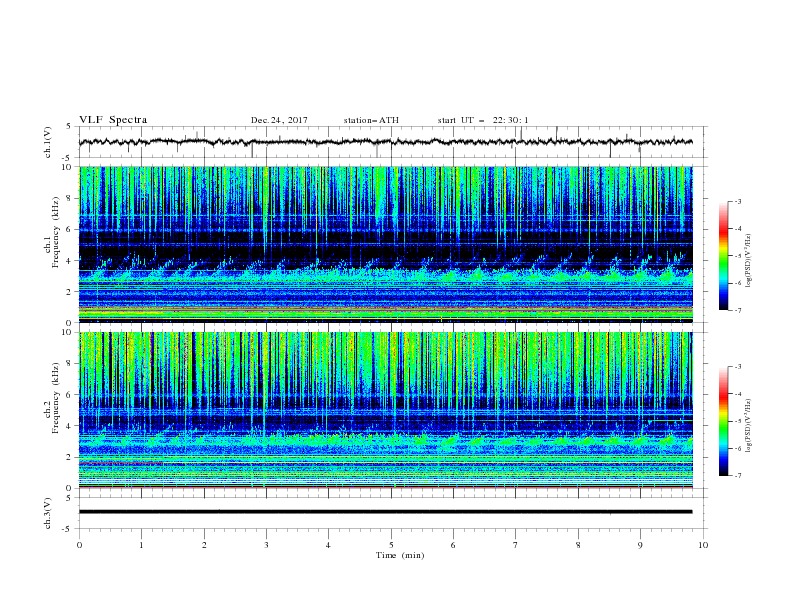Viewport: 792px width, 612px height.
Task: Click the "7" tick label on Time axis
Action: click(516, 545)
